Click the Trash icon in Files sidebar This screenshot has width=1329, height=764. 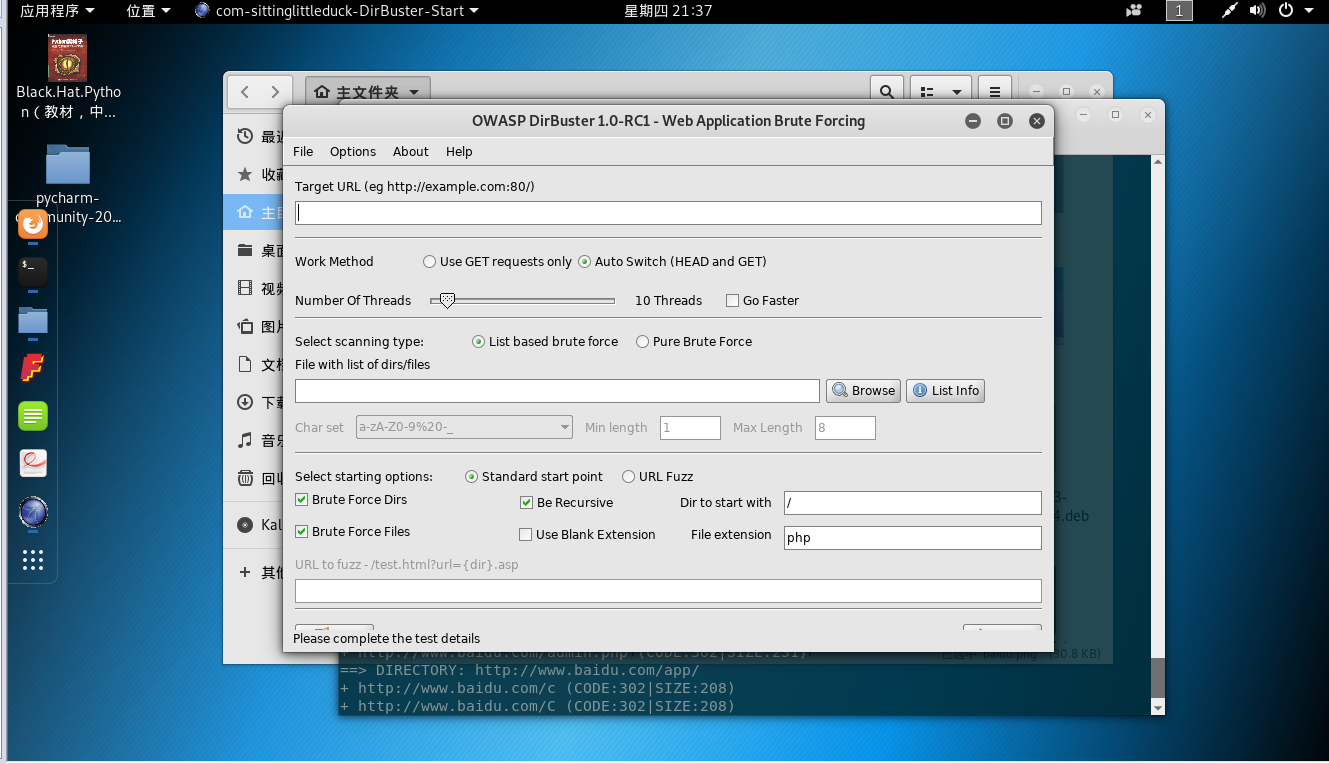click(x=244, y=478)
